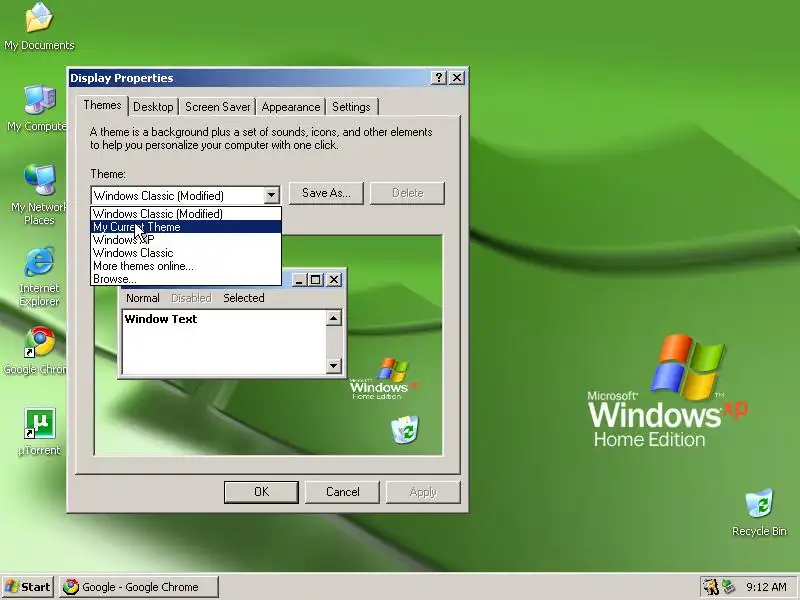Click the network connection tray icon

point(728,587)
